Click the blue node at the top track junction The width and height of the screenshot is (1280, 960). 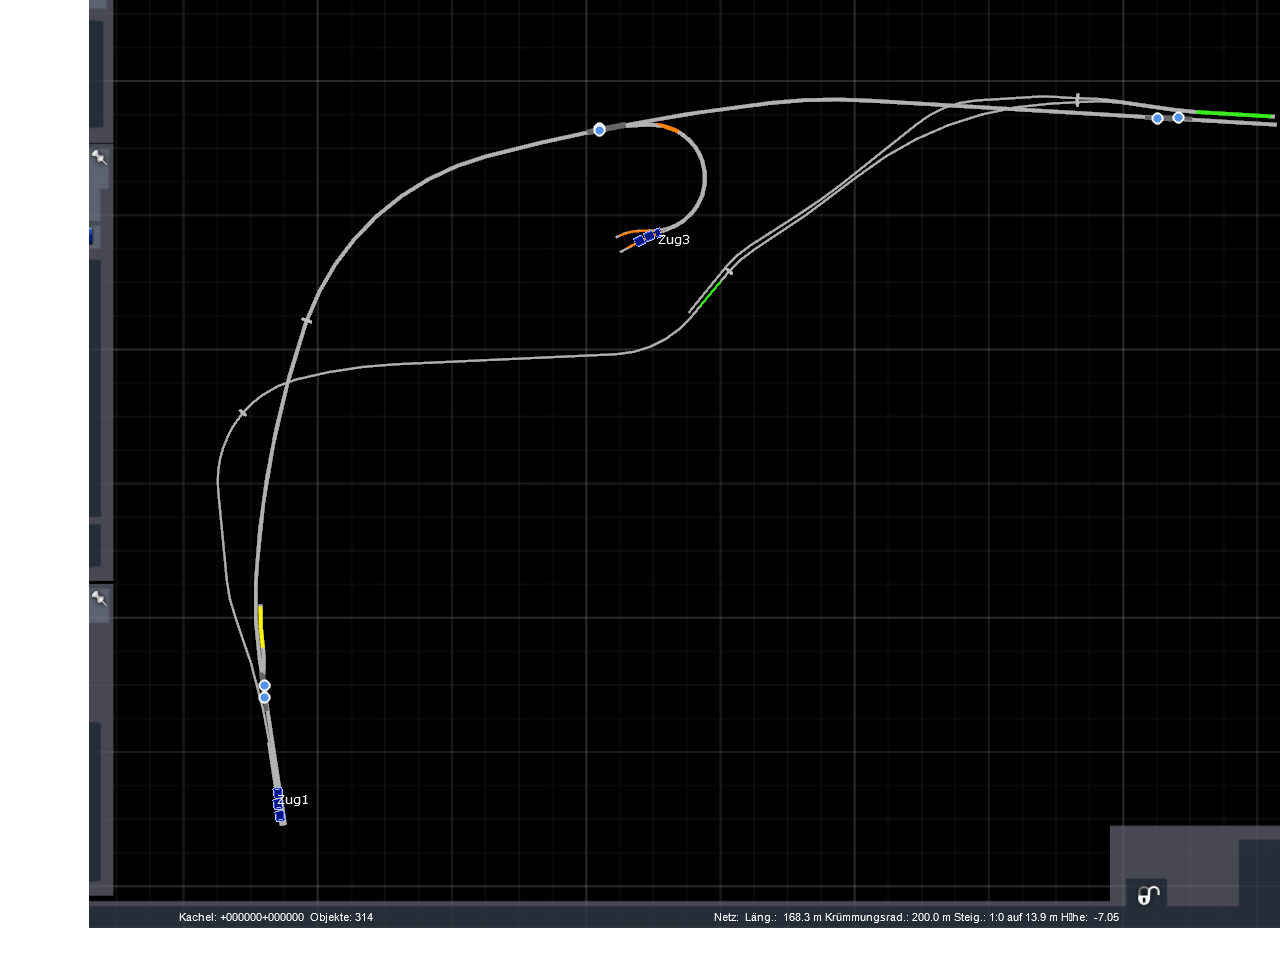pos(599,130)
